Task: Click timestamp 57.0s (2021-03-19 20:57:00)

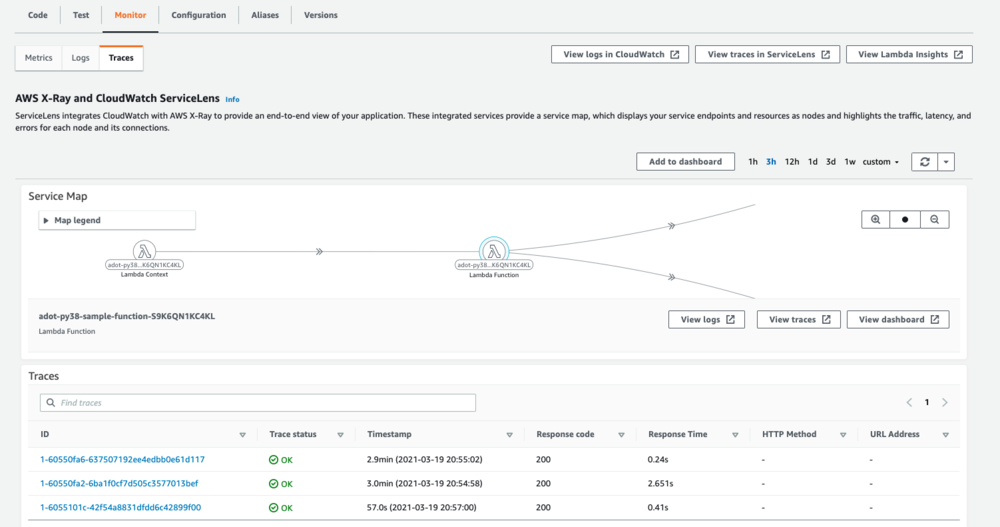Action: (x=422, y=508)
